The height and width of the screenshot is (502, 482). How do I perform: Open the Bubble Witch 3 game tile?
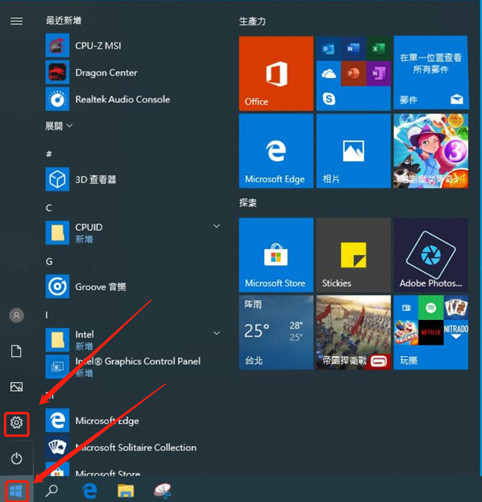[431, 151]
